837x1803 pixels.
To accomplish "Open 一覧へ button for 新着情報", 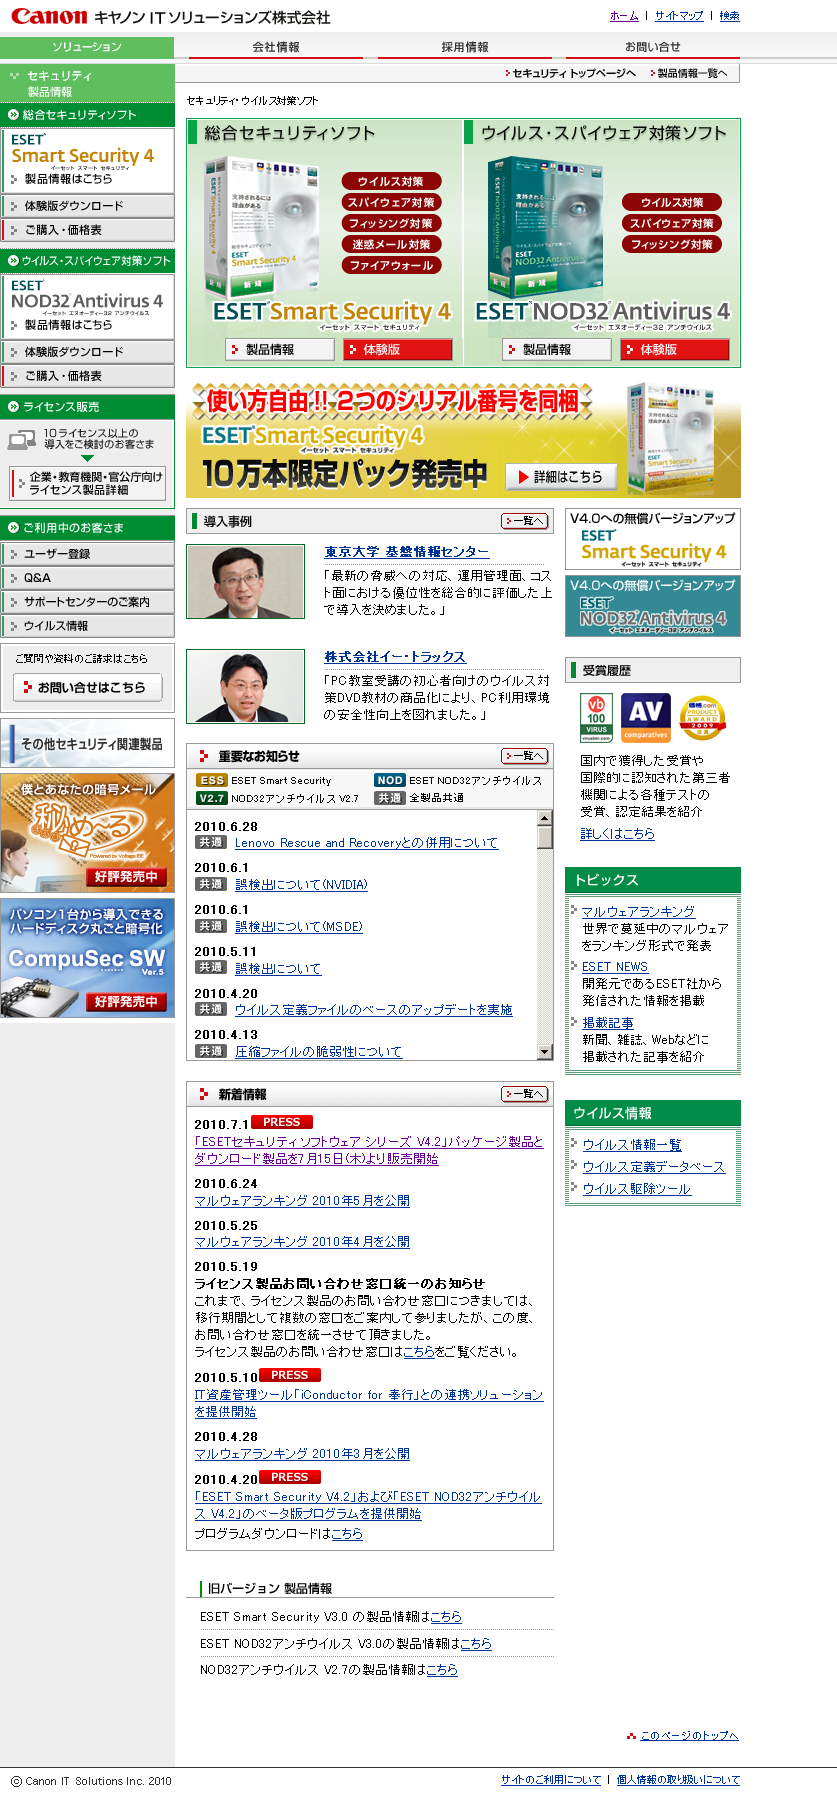I will tap(525, 1094).
